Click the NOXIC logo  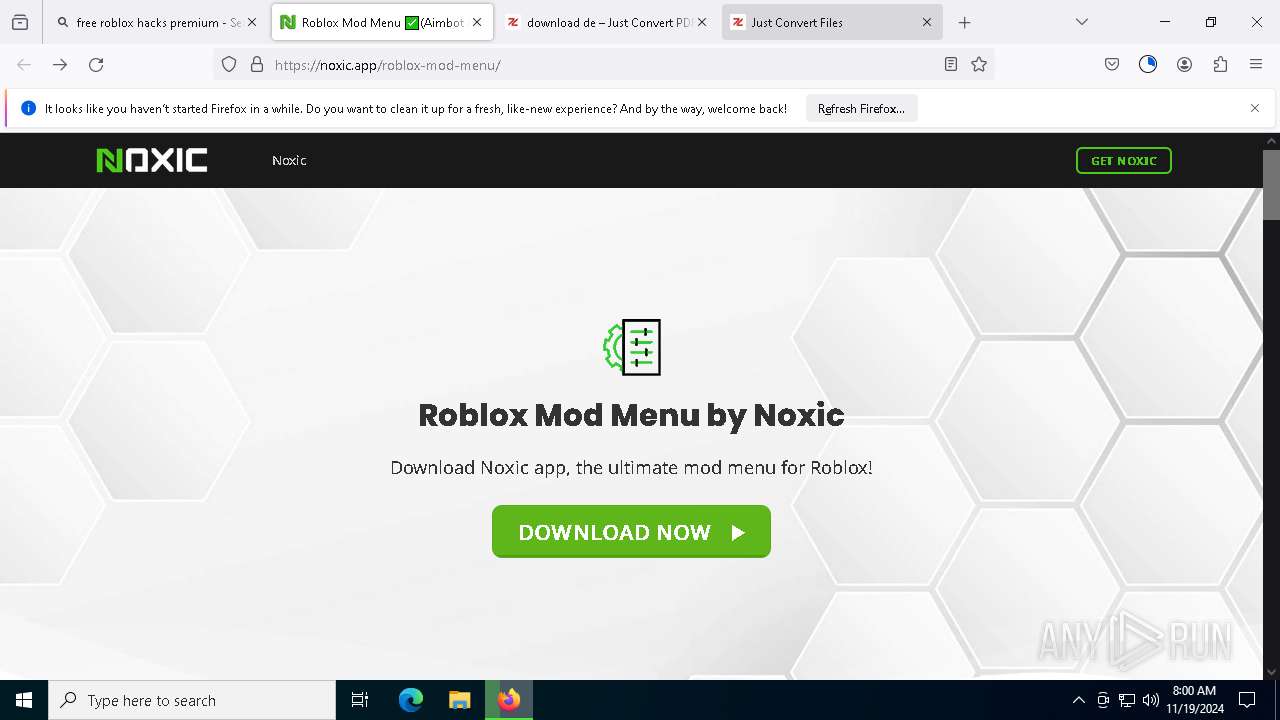(x=152, y=160)
